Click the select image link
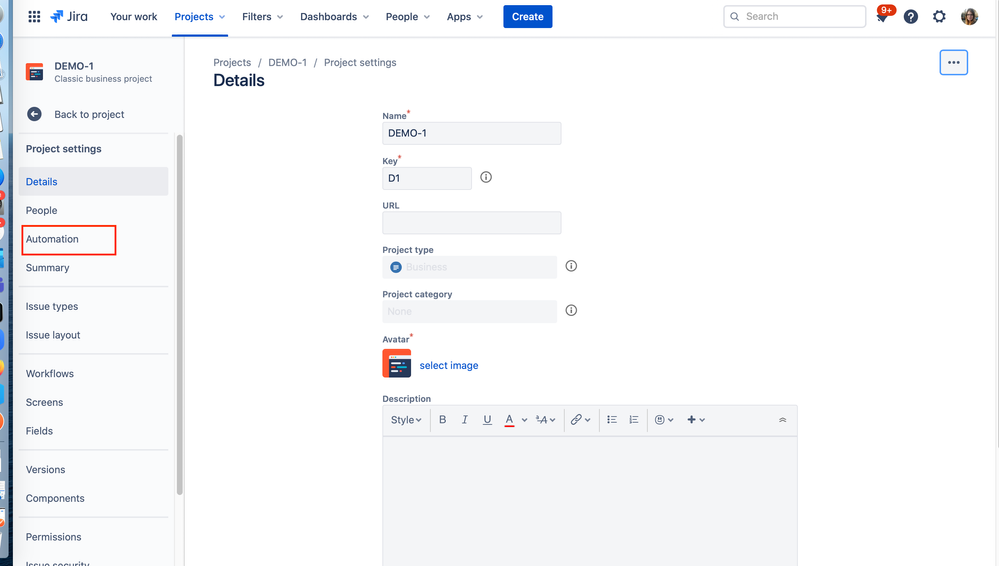The image size is (999, 566). (449, 365)
